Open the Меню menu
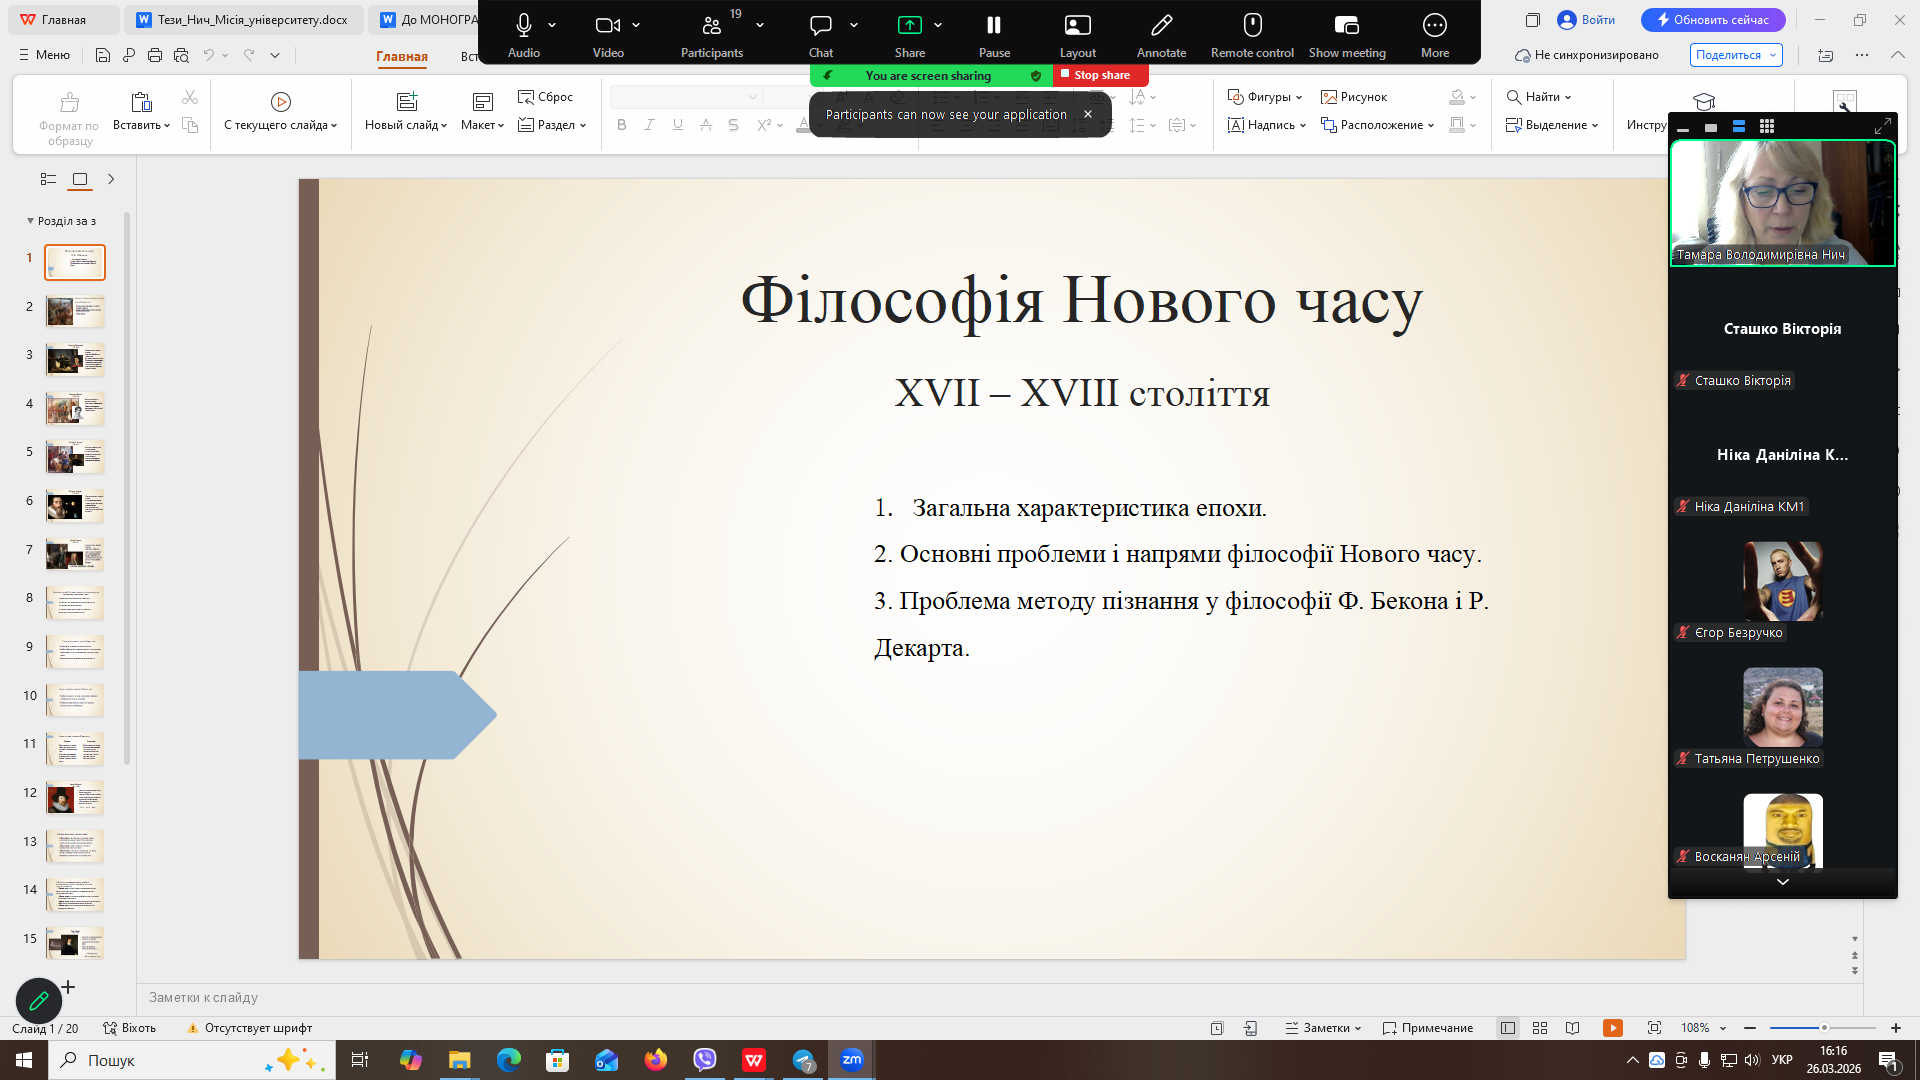 (45, 55)
